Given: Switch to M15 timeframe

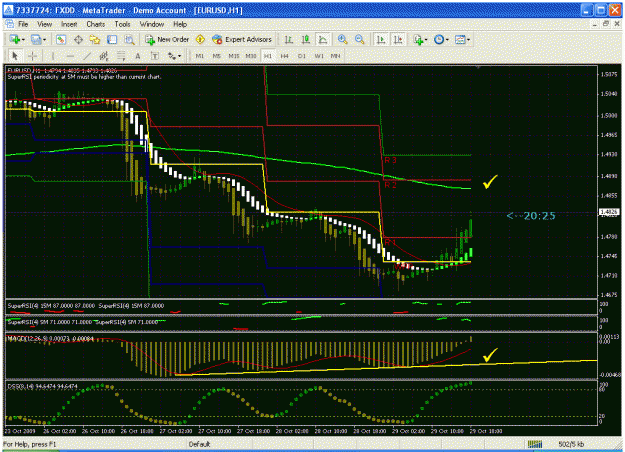Looking at the screenshot, I should coord(234,56).
